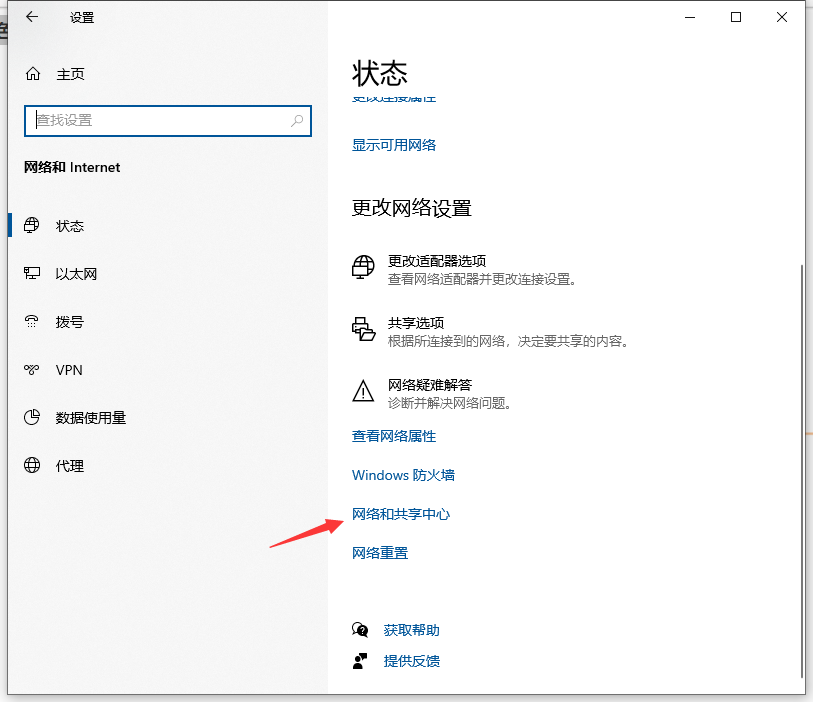
Task: Open the Home (主页) page icon
Action: (33, 74)
